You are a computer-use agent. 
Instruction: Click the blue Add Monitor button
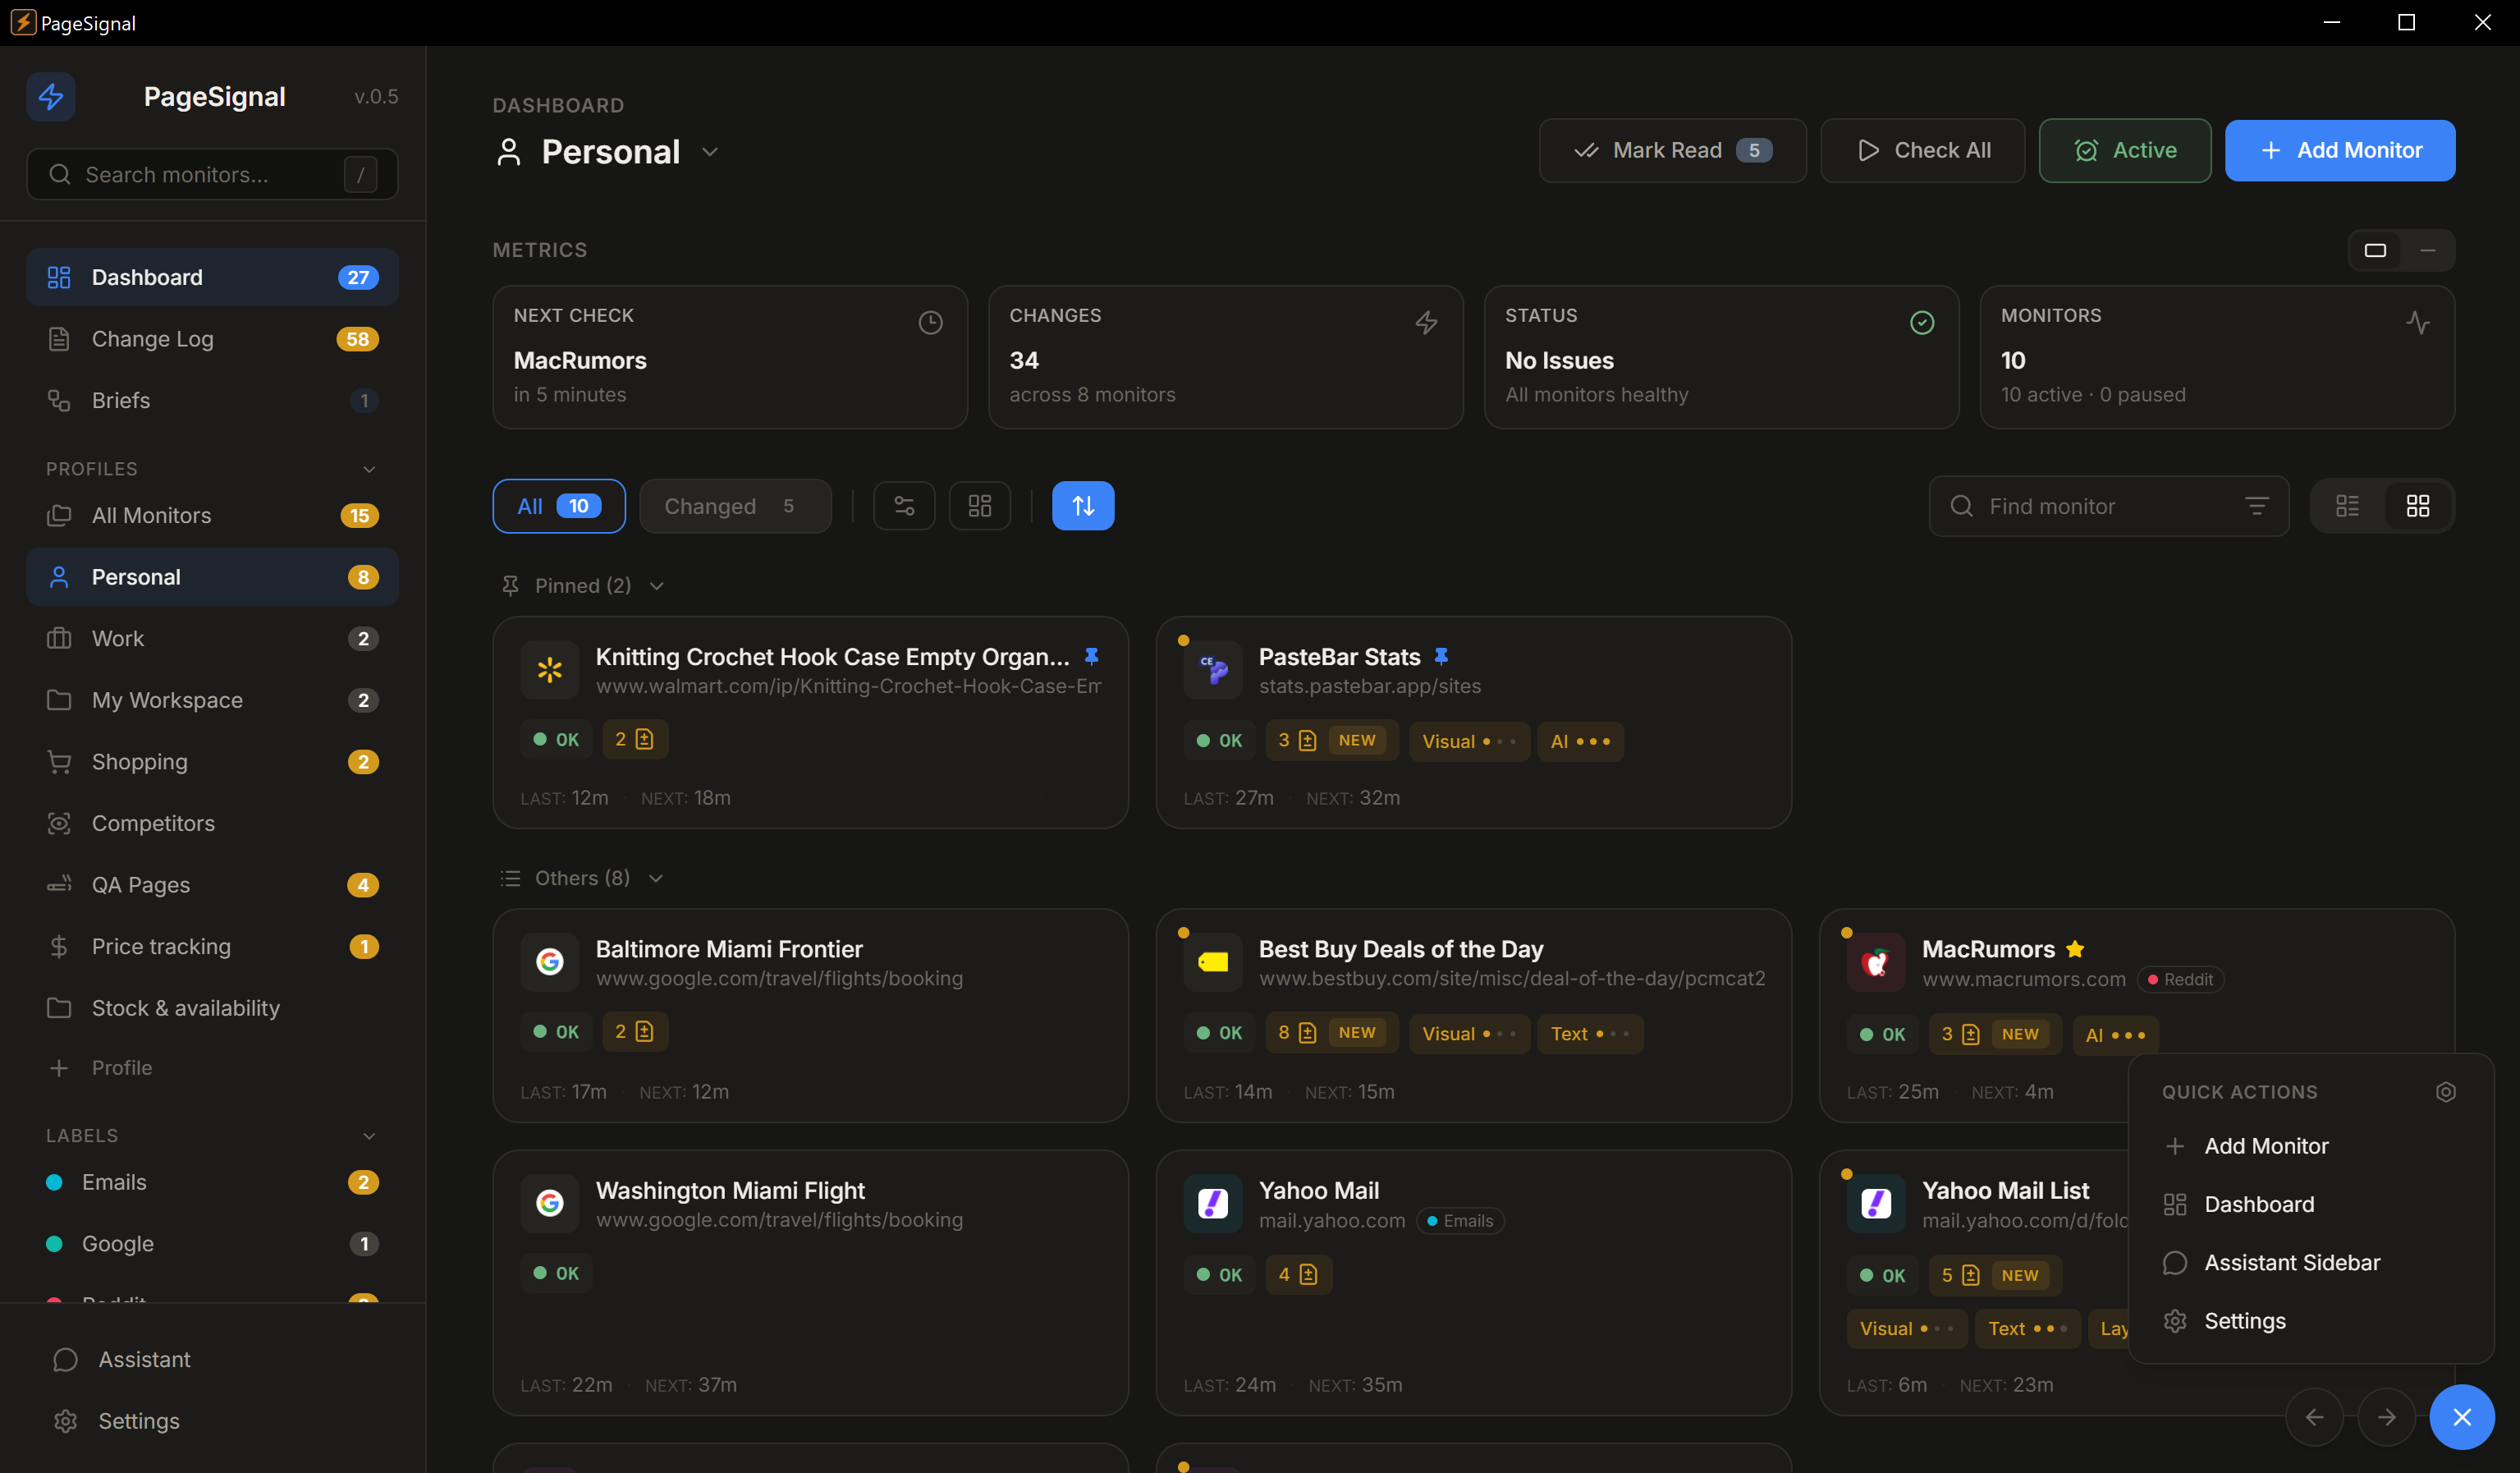[2340, 151]
